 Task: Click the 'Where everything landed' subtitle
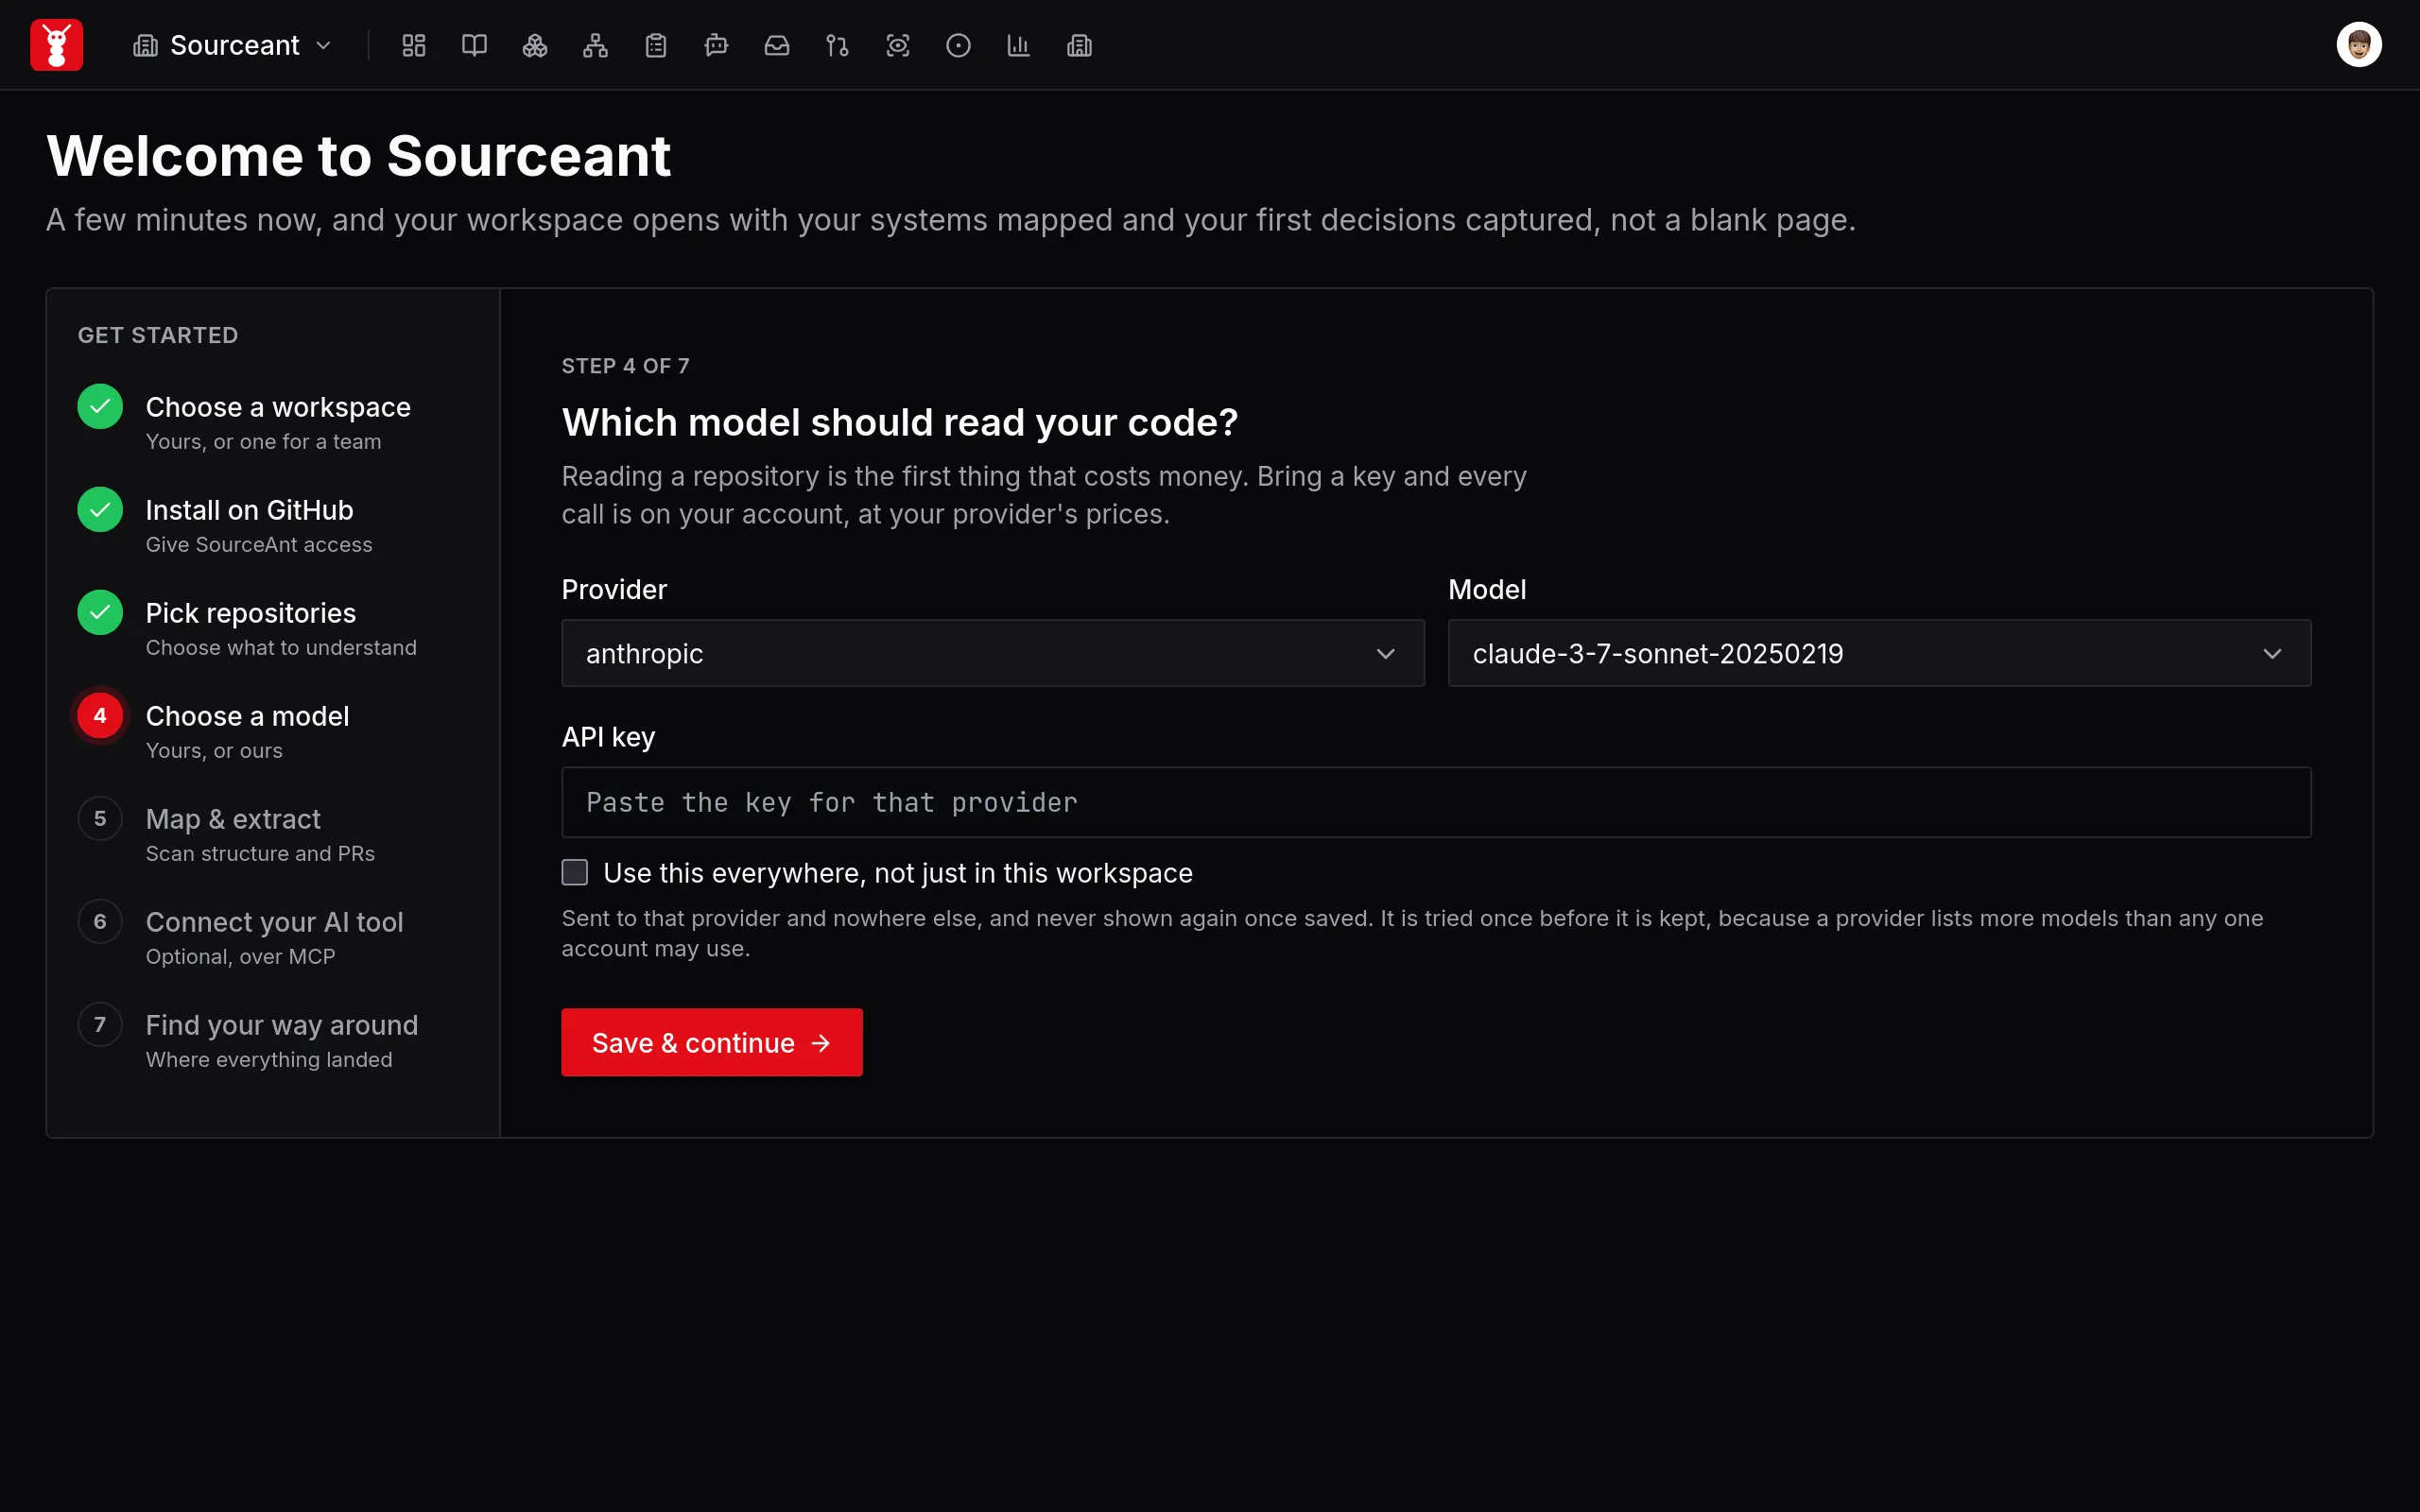click(269, 1059)
